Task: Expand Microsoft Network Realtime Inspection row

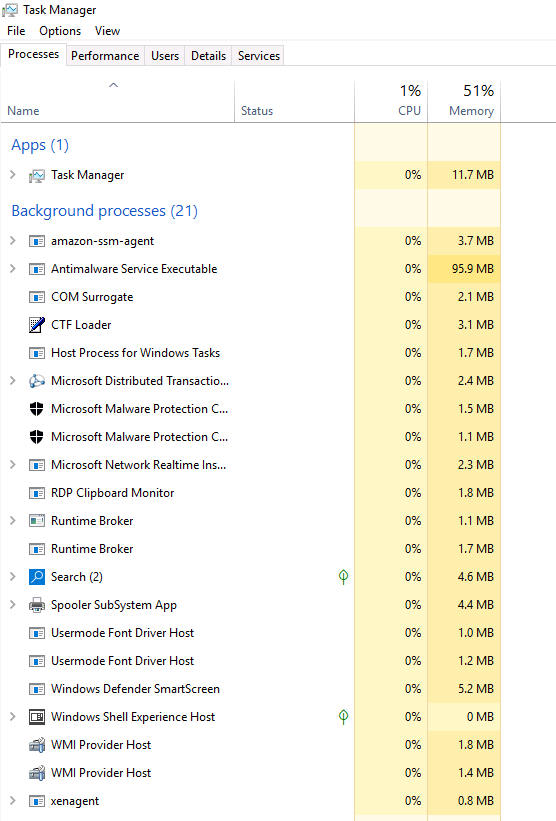Action: tap(13, 464)
